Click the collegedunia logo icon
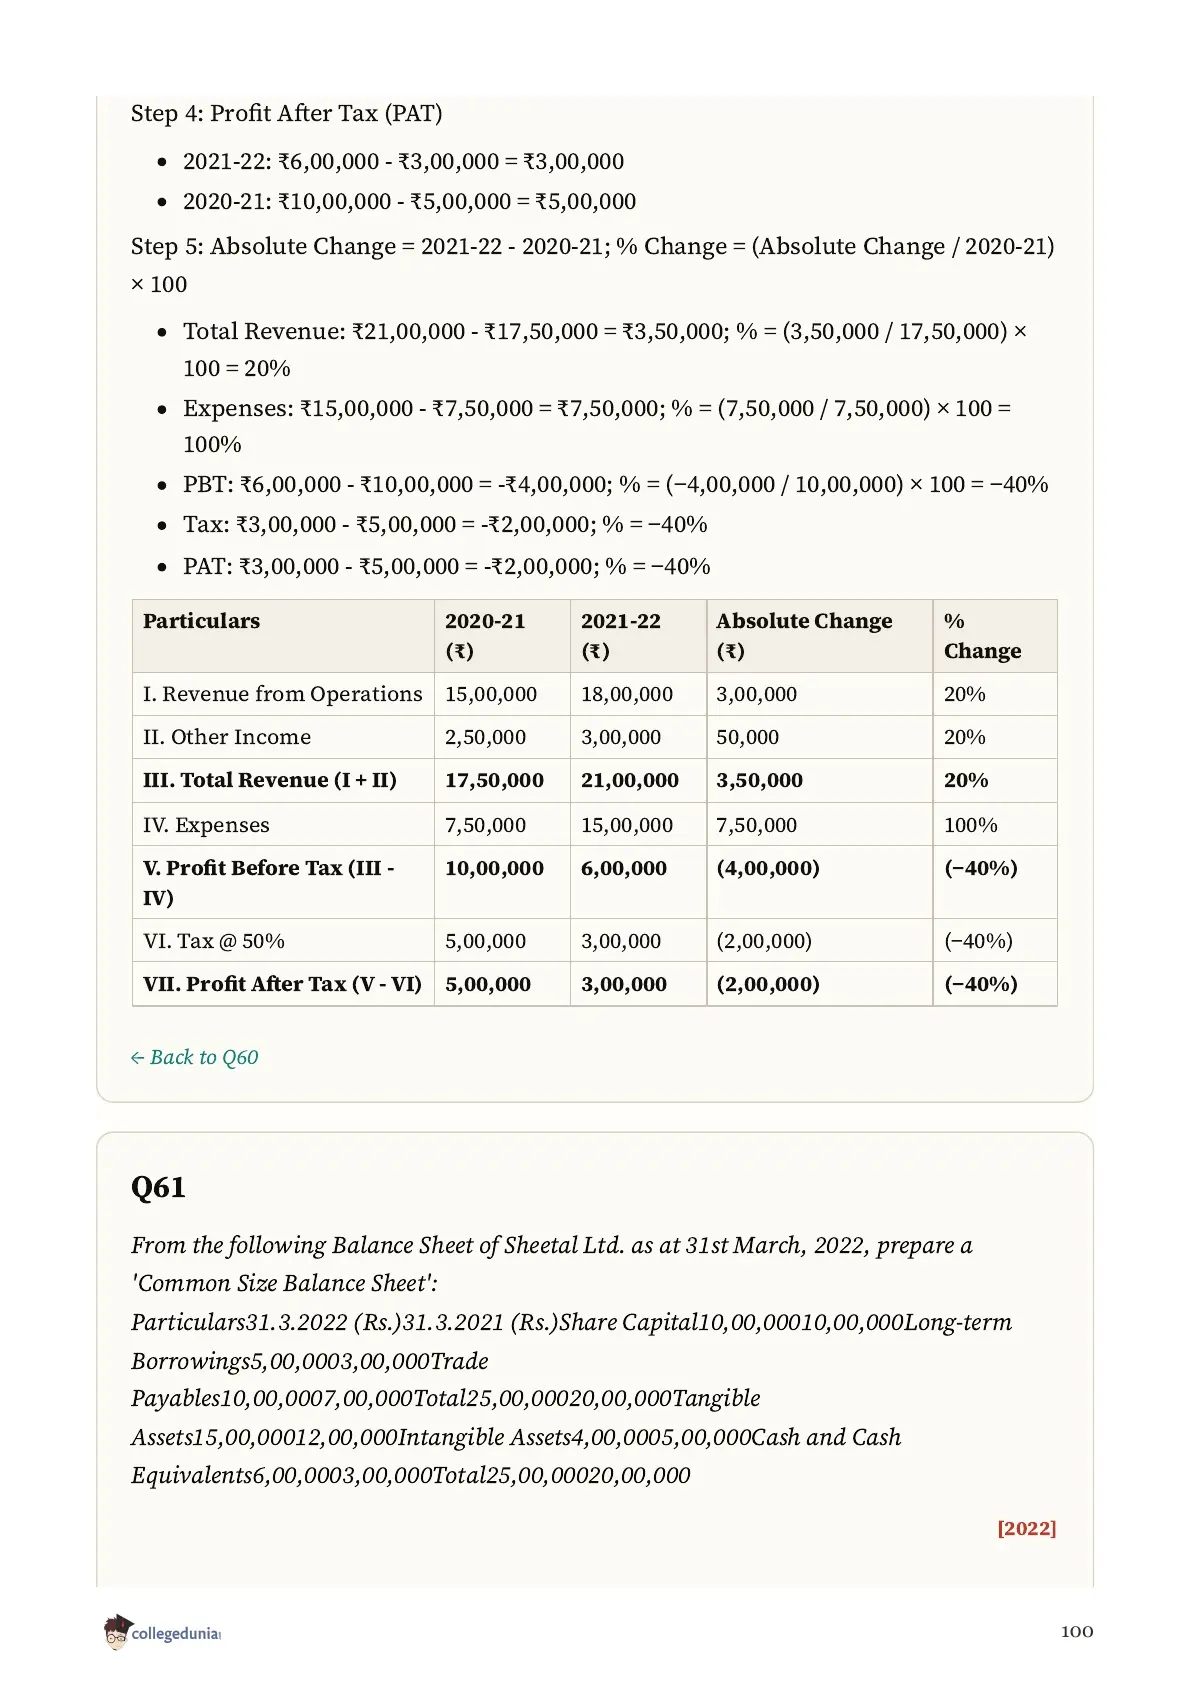 click(x=117, y=1631)
